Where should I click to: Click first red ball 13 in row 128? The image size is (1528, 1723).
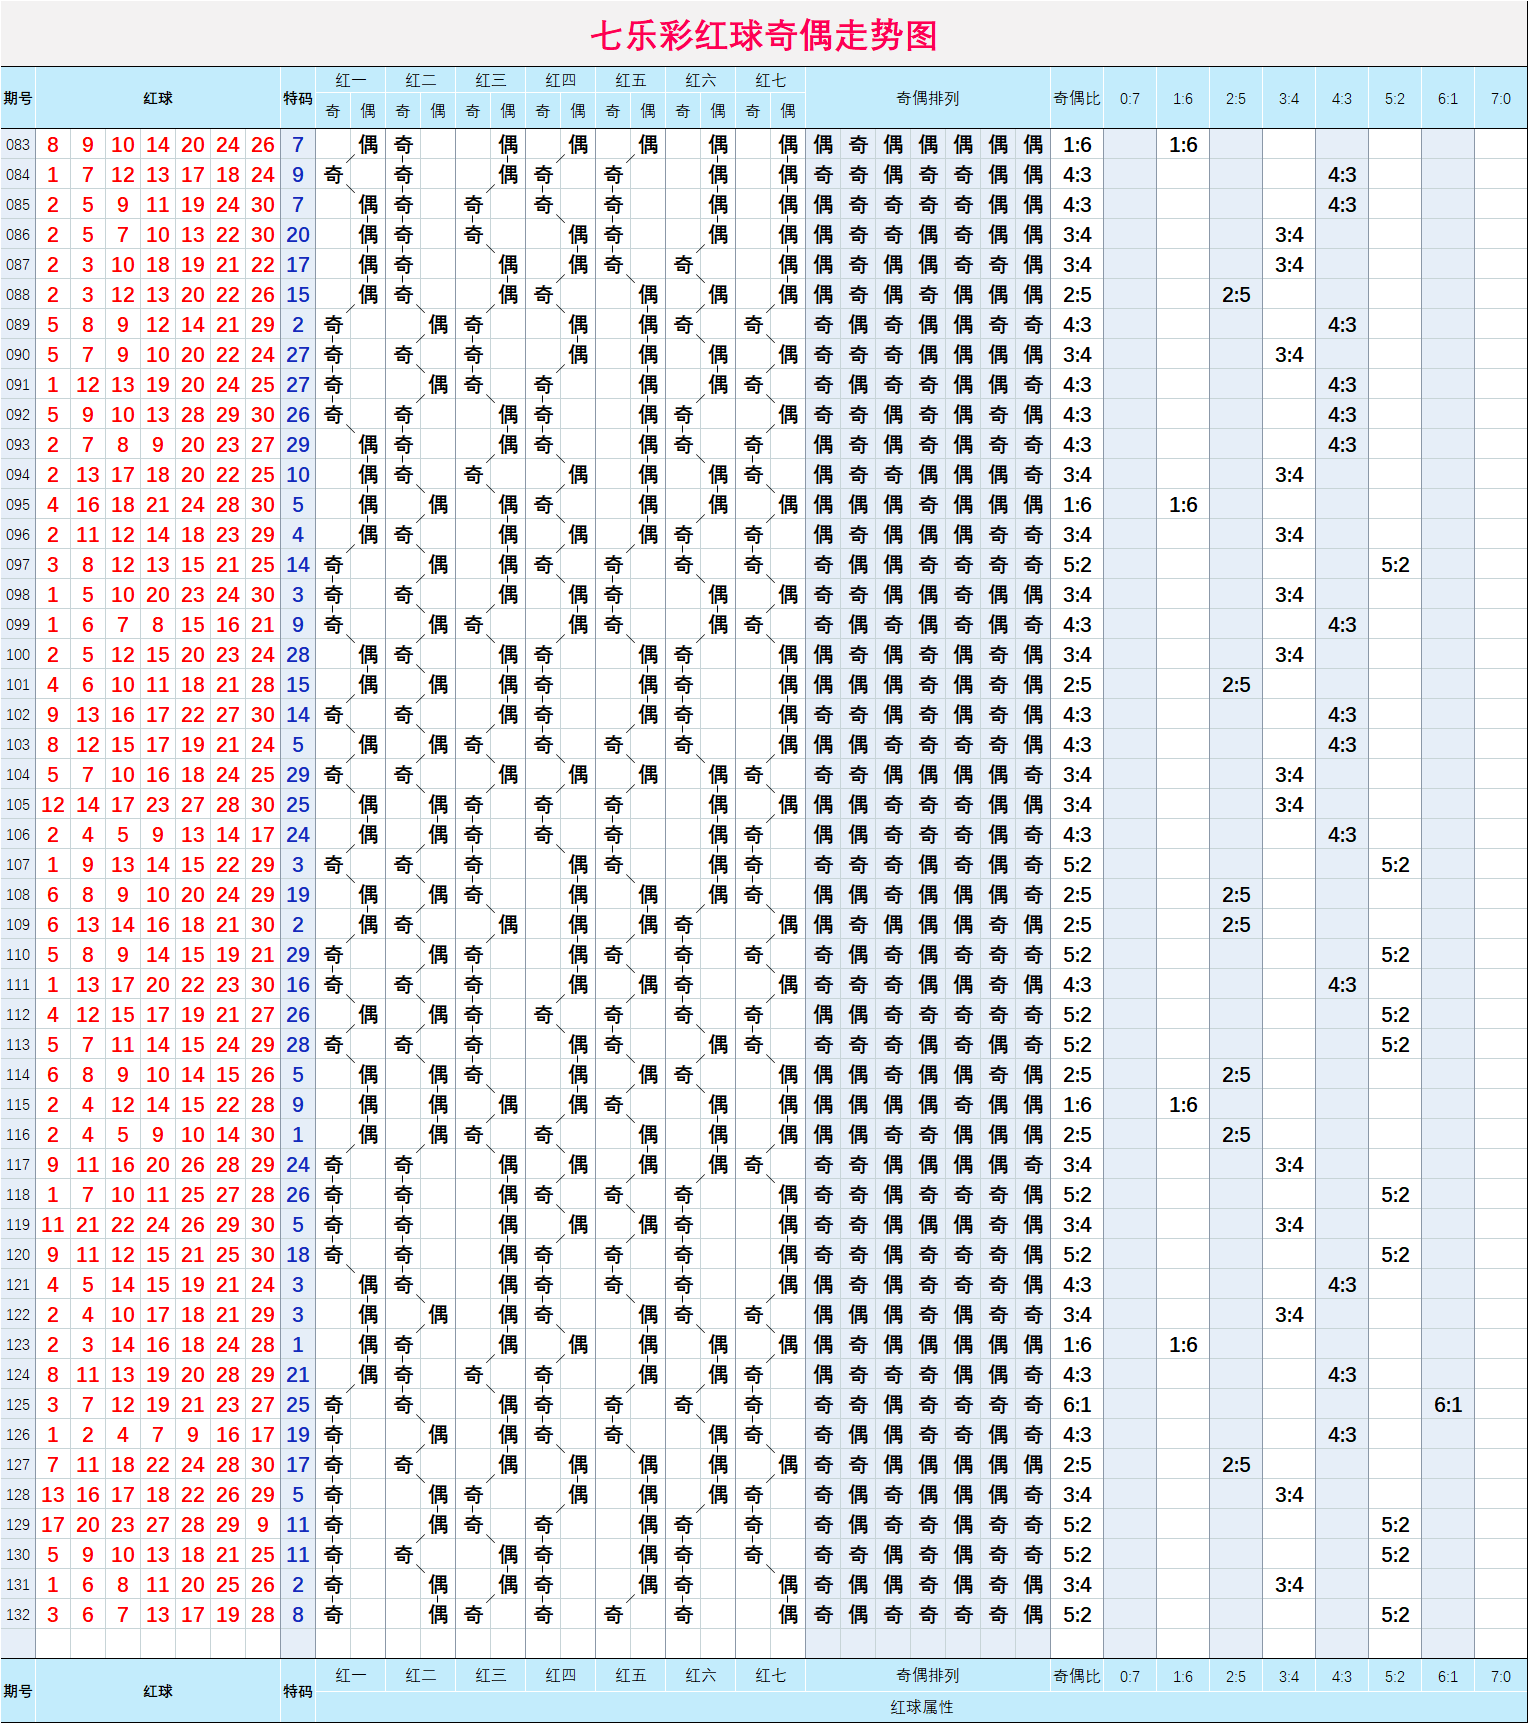(x=53, y=1495)
